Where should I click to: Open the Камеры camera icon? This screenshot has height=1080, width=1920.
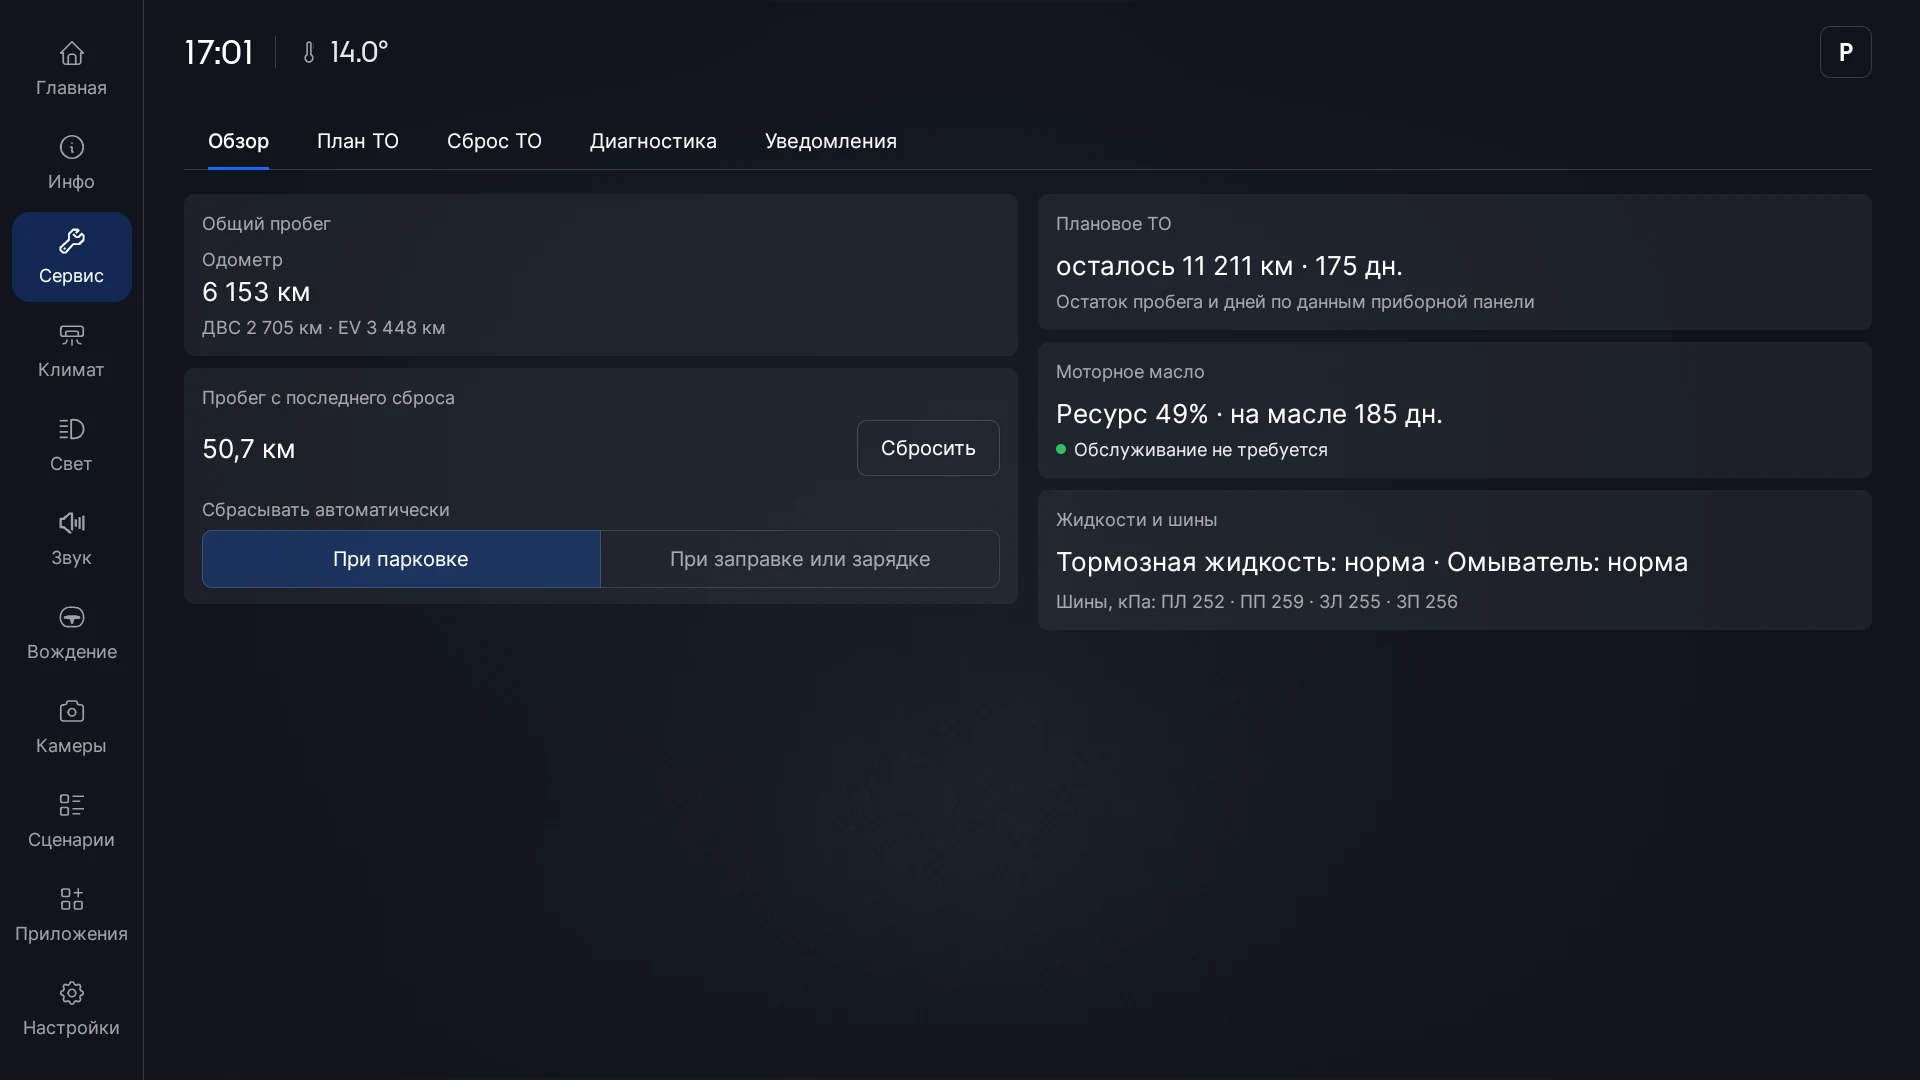point(71,711)
